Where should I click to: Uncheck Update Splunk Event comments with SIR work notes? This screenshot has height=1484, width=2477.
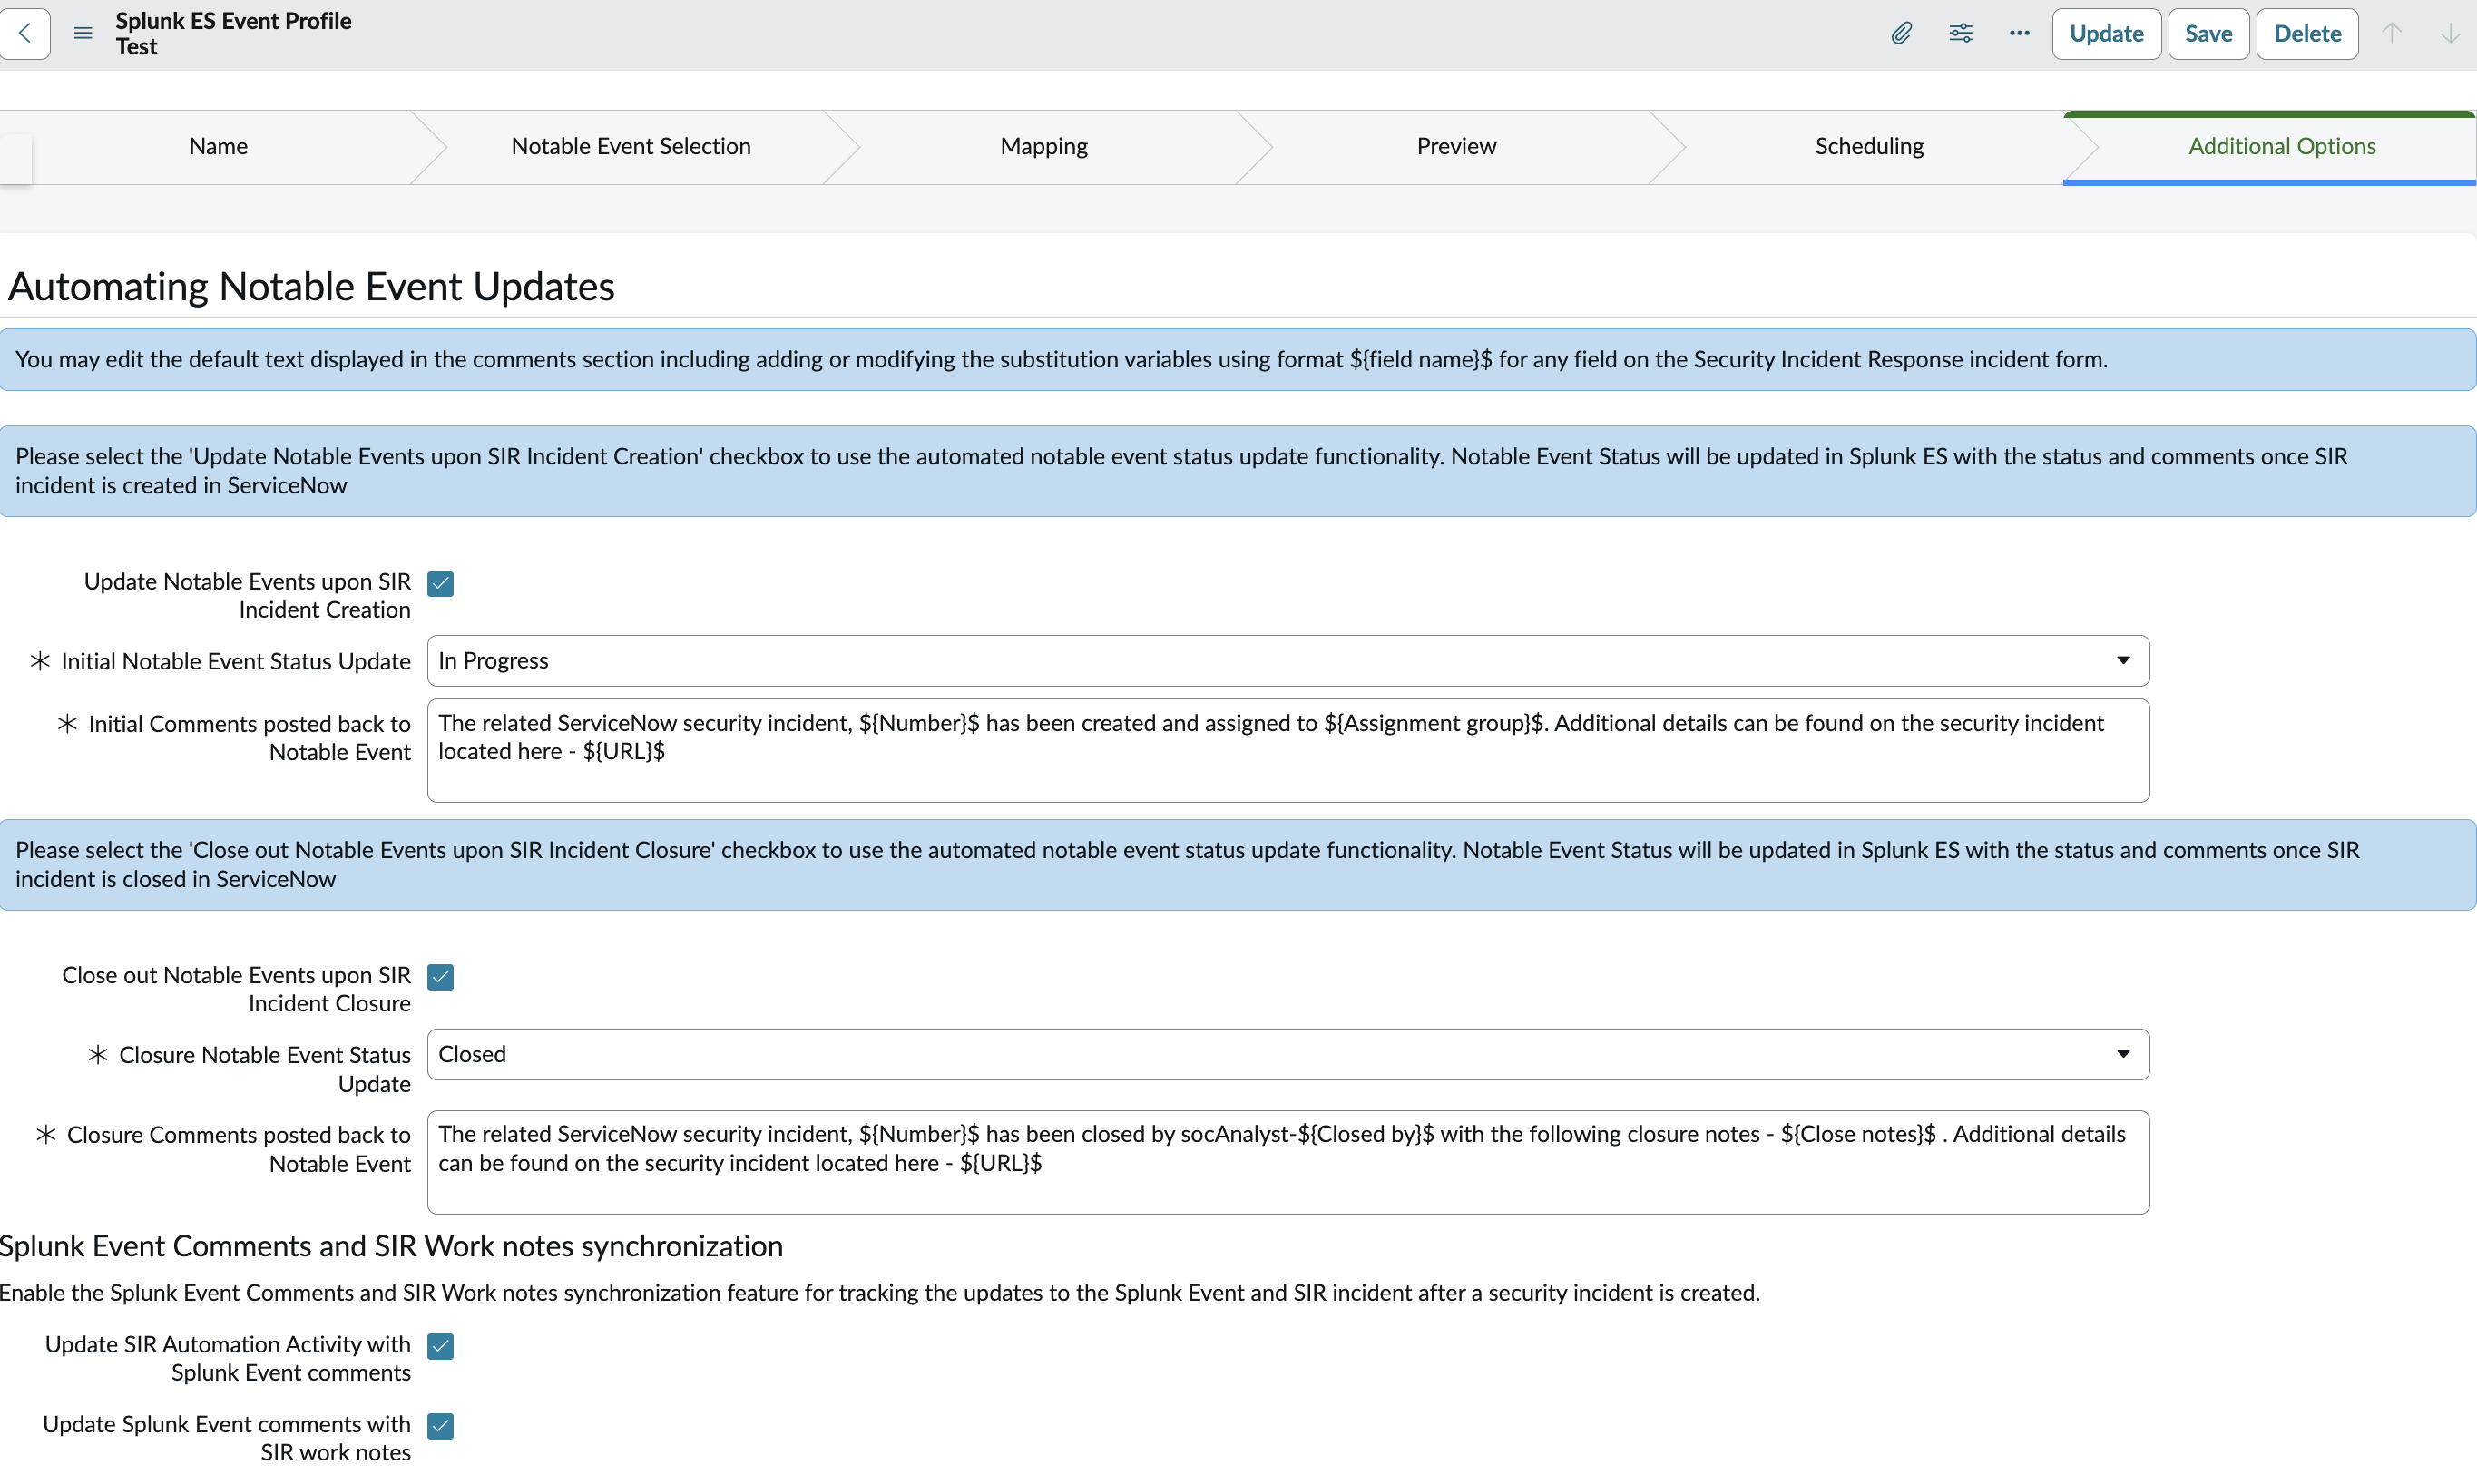[440, 1426]
